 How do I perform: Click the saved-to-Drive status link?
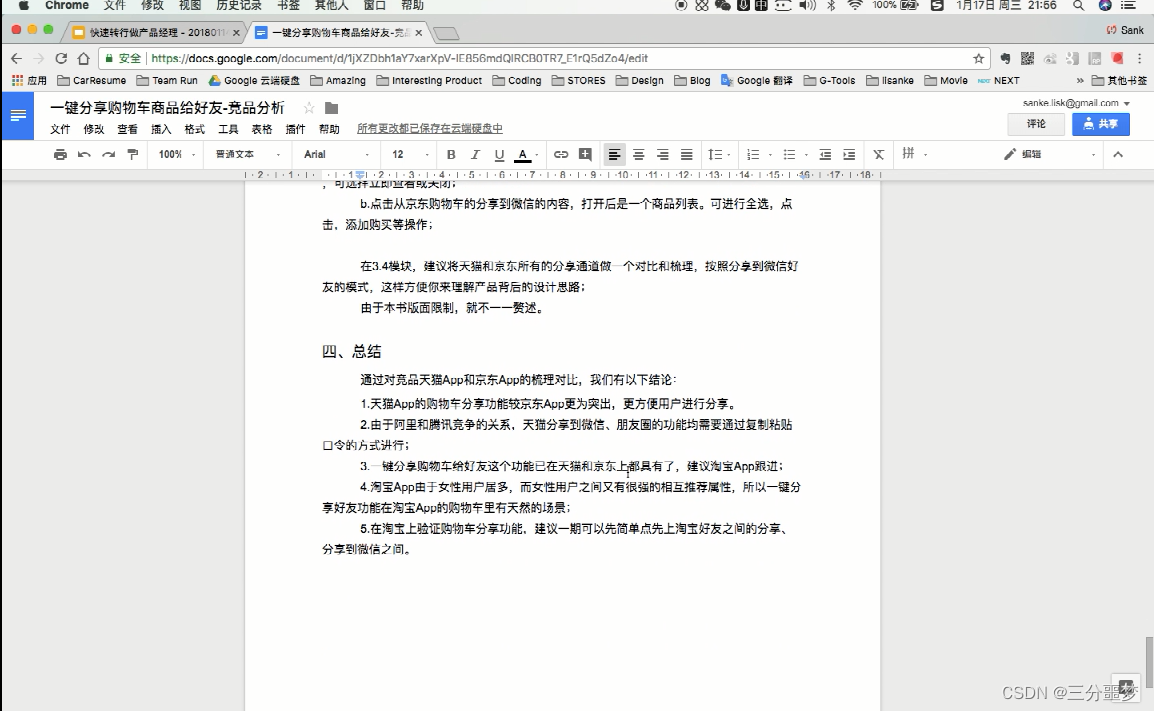(430, 129)
